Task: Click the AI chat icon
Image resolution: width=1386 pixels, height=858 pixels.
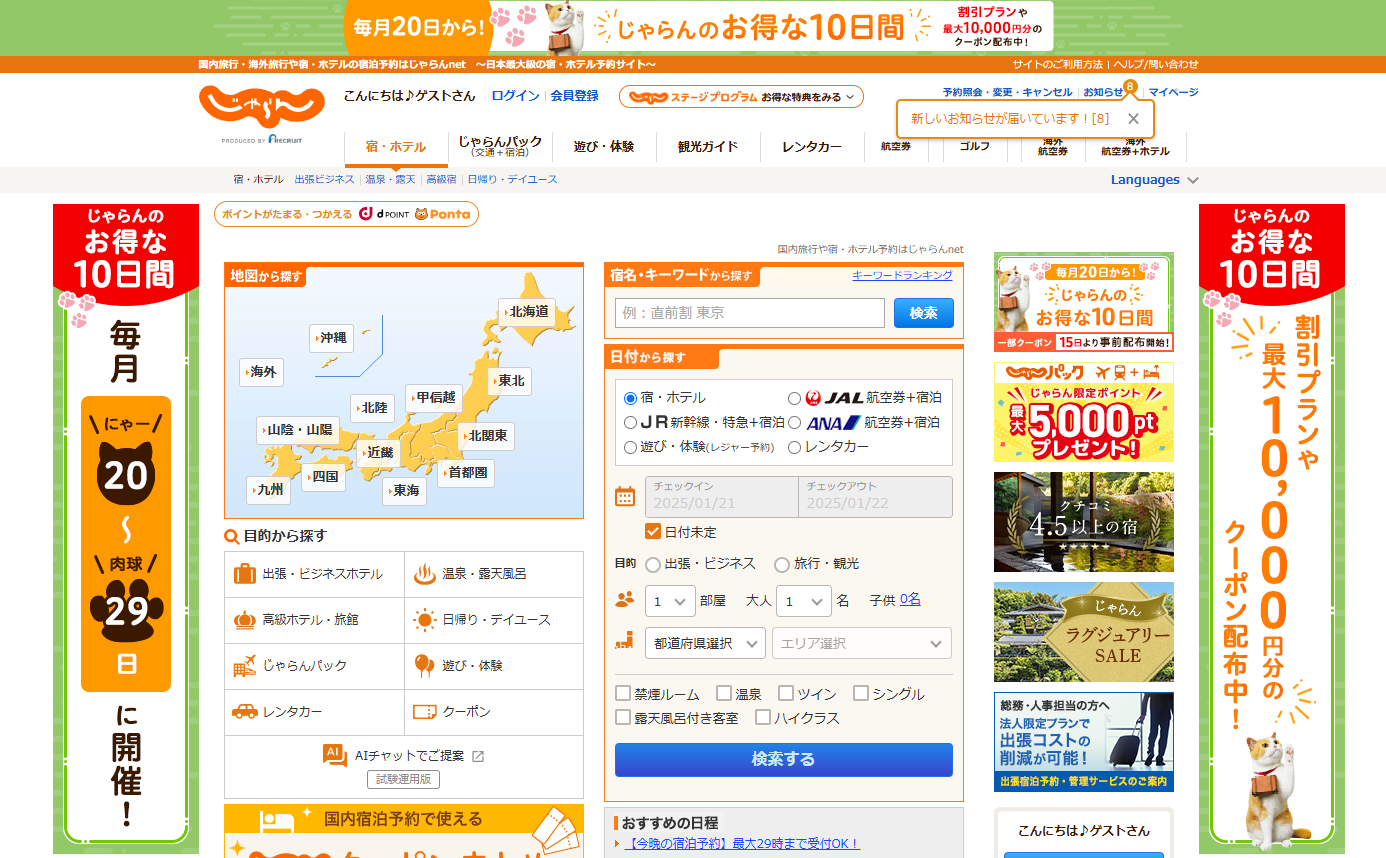Action: tap(335, 756)
